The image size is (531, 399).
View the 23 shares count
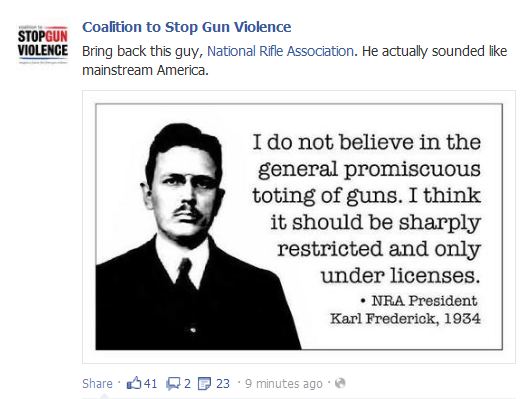tap(223, 383)
